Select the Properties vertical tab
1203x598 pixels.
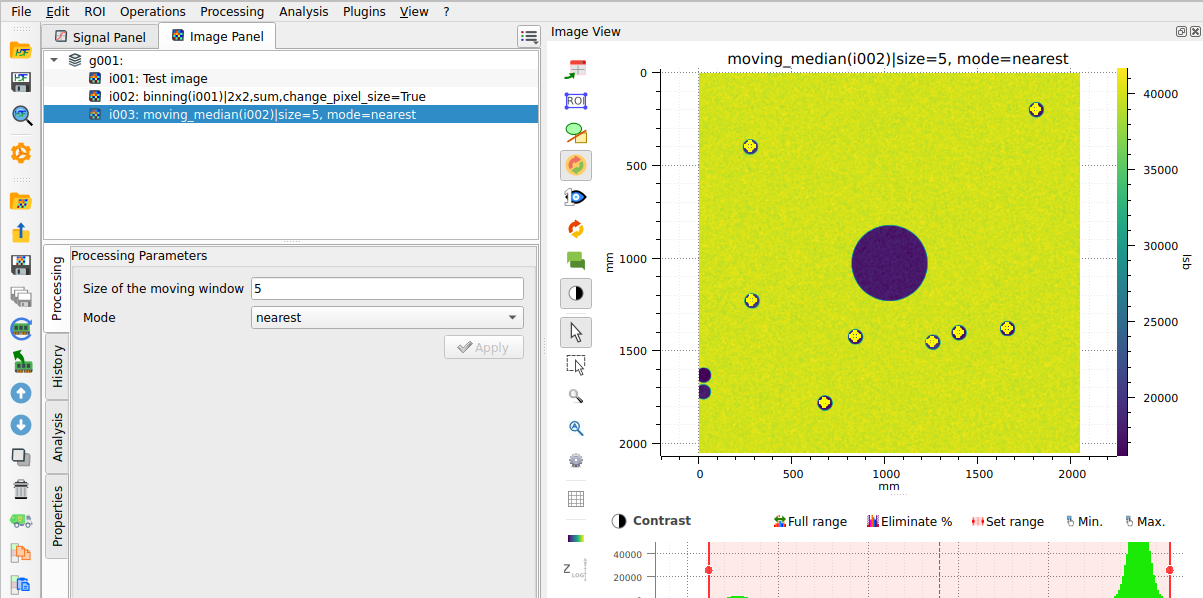(58, 515)
